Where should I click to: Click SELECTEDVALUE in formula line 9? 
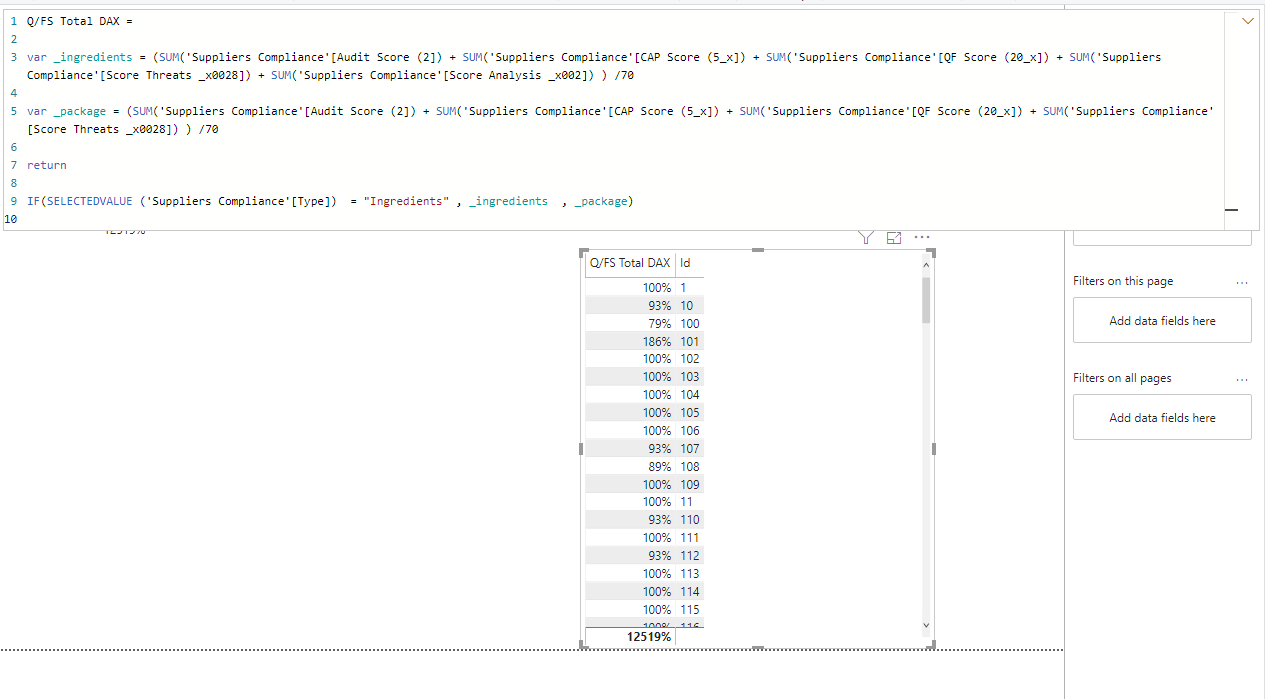tap(89, 201)
